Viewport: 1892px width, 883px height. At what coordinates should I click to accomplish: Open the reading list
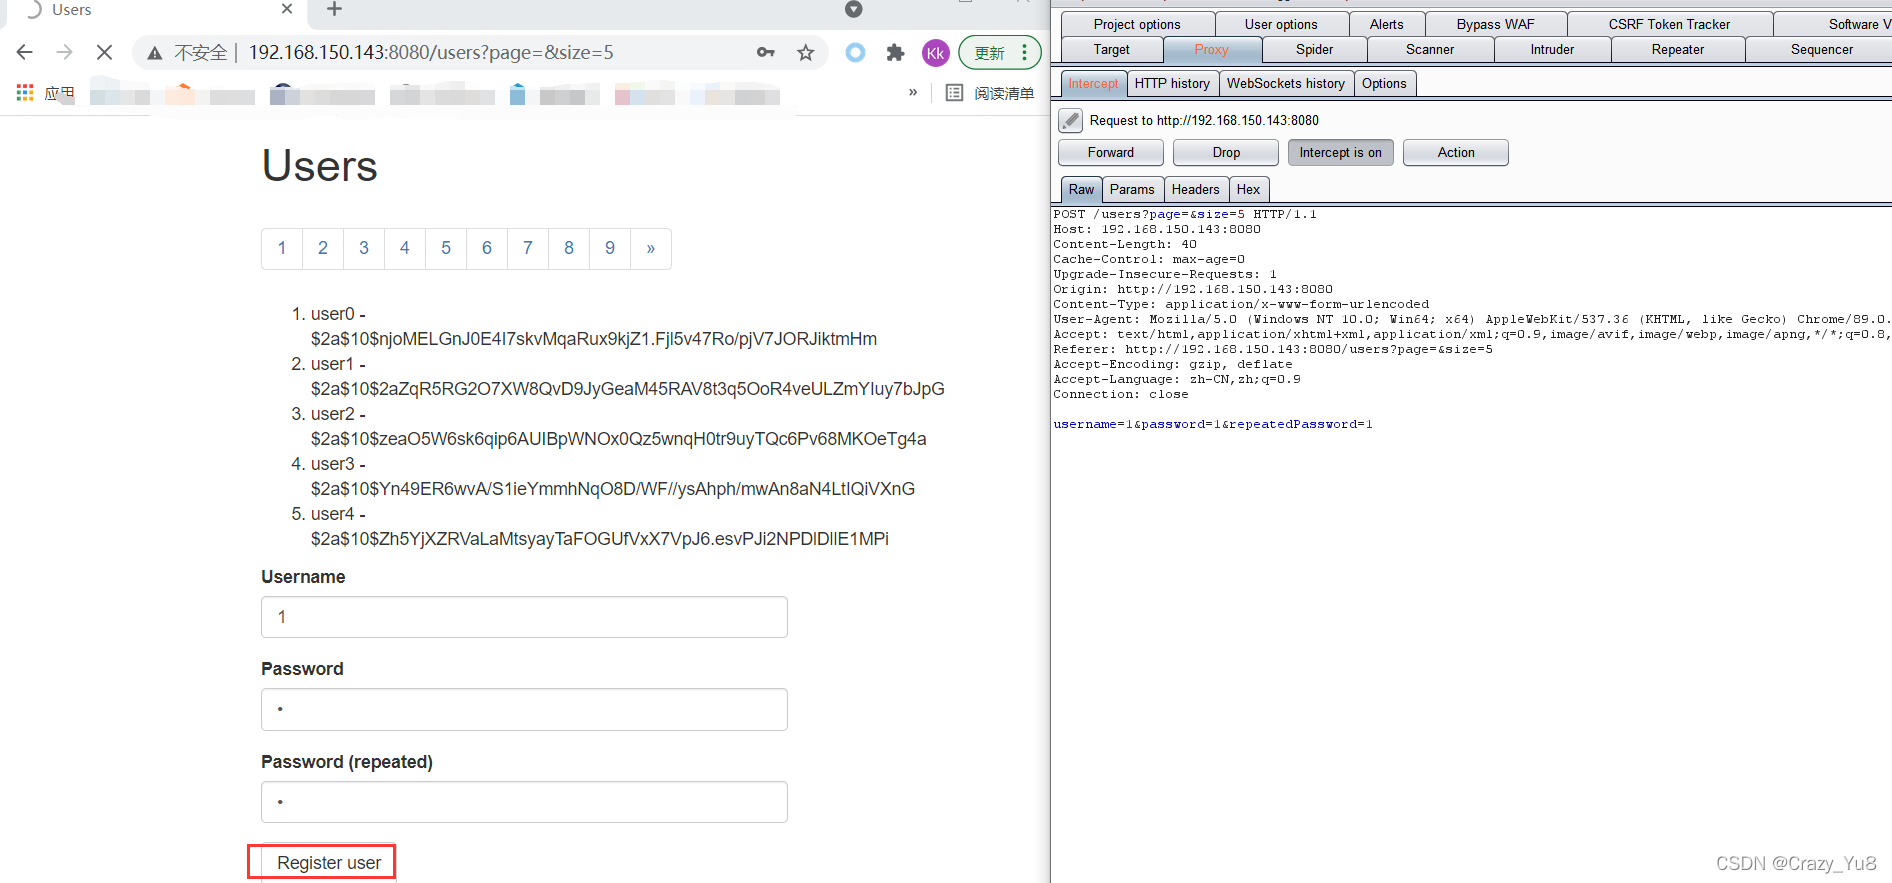click(x=990, y=93)
